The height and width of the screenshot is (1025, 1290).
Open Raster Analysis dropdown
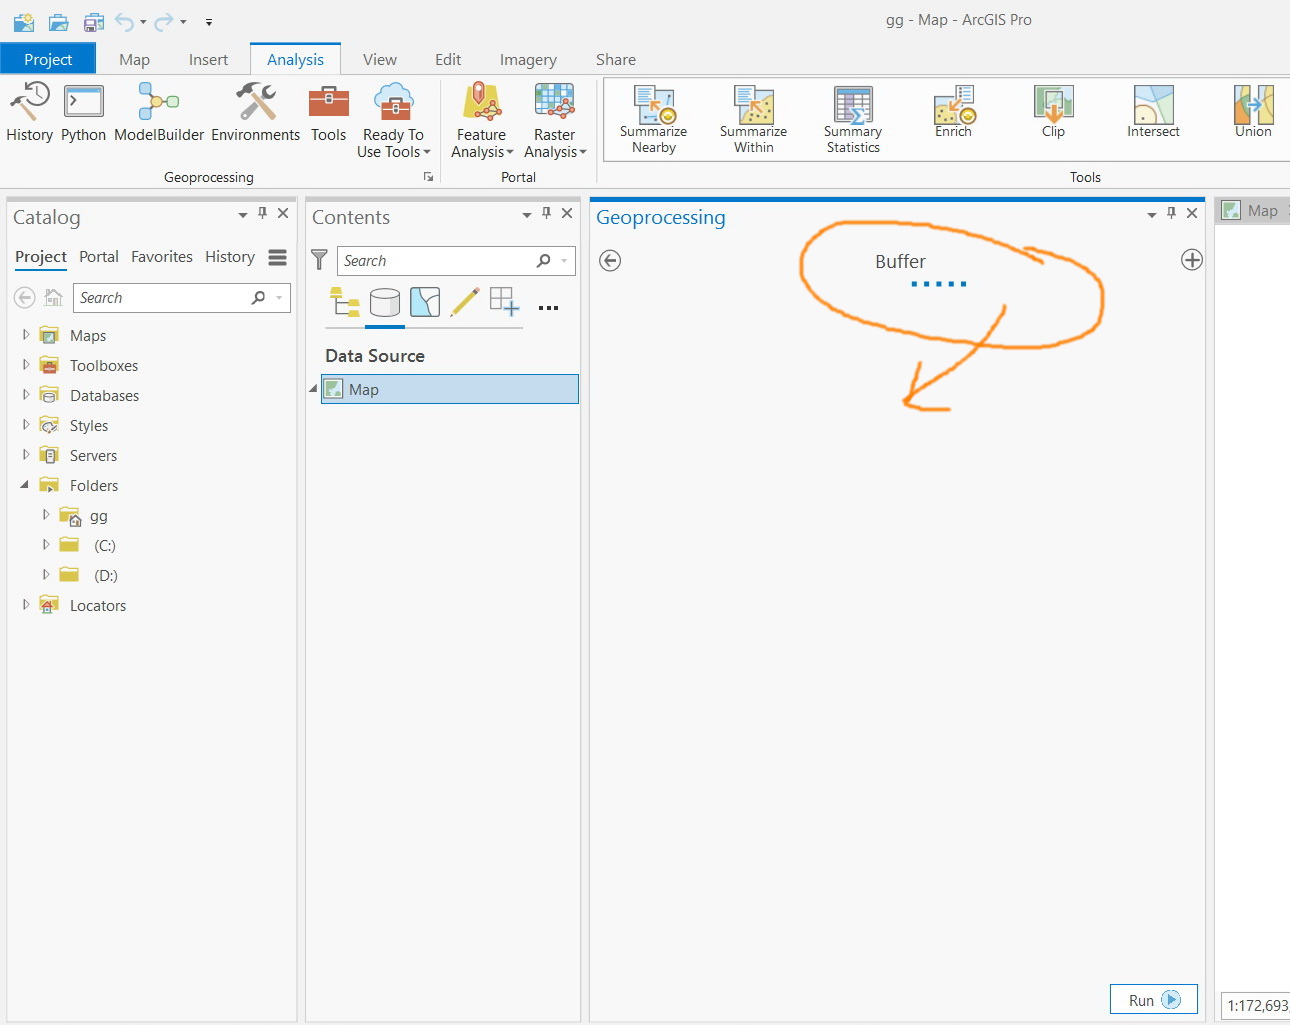click(x=555, y=121)
